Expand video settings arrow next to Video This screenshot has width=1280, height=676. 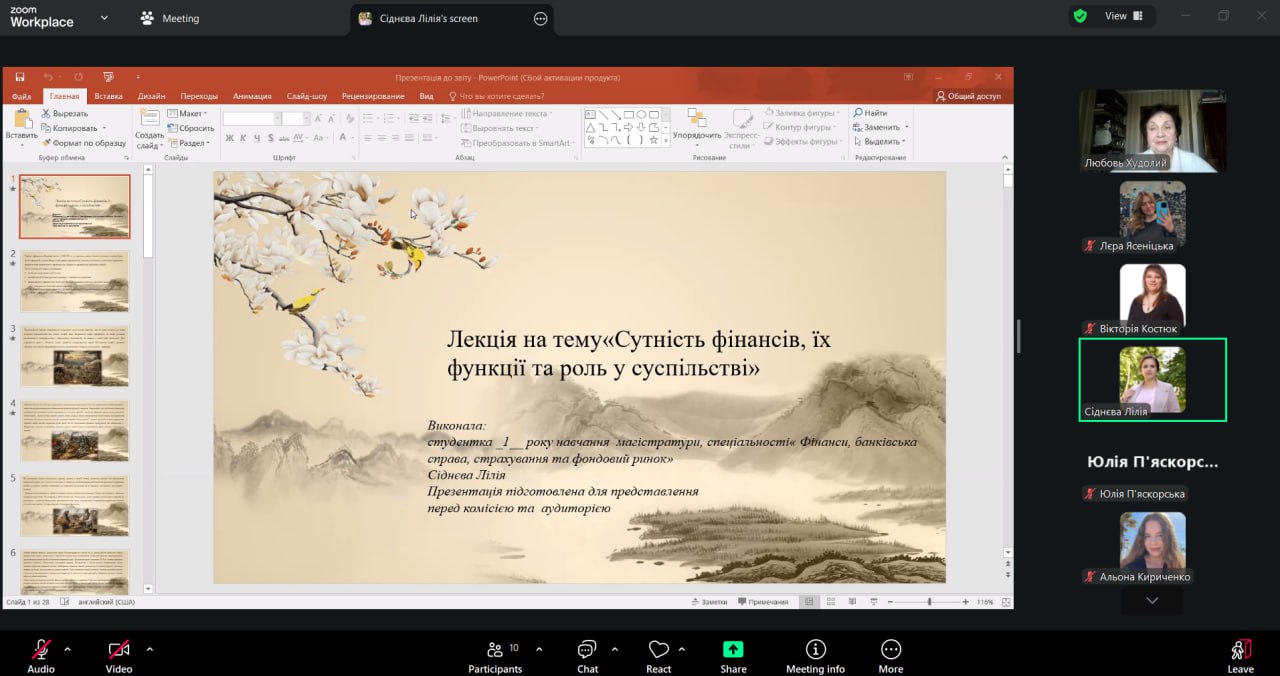[x=149, y=649]
